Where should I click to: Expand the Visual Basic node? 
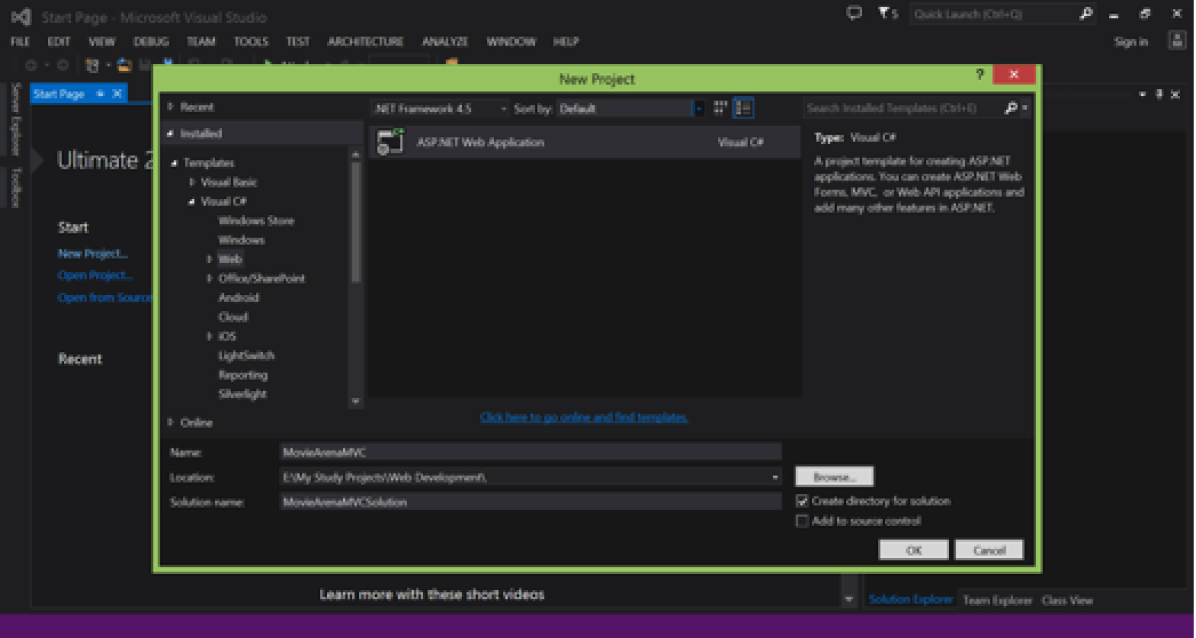191,182
